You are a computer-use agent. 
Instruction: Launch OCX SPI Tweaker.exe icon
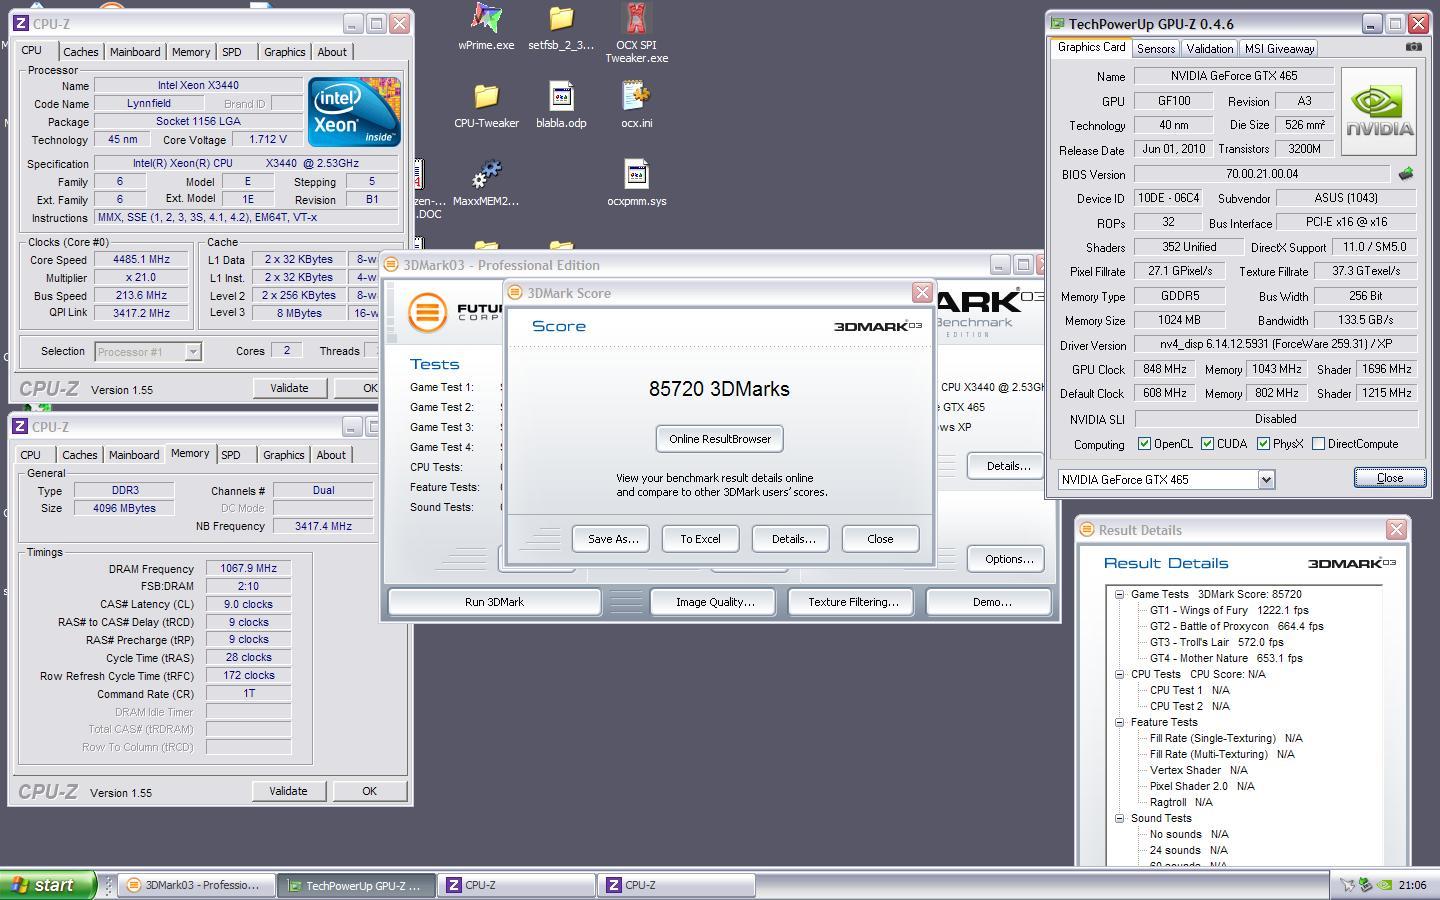point(636,32)
